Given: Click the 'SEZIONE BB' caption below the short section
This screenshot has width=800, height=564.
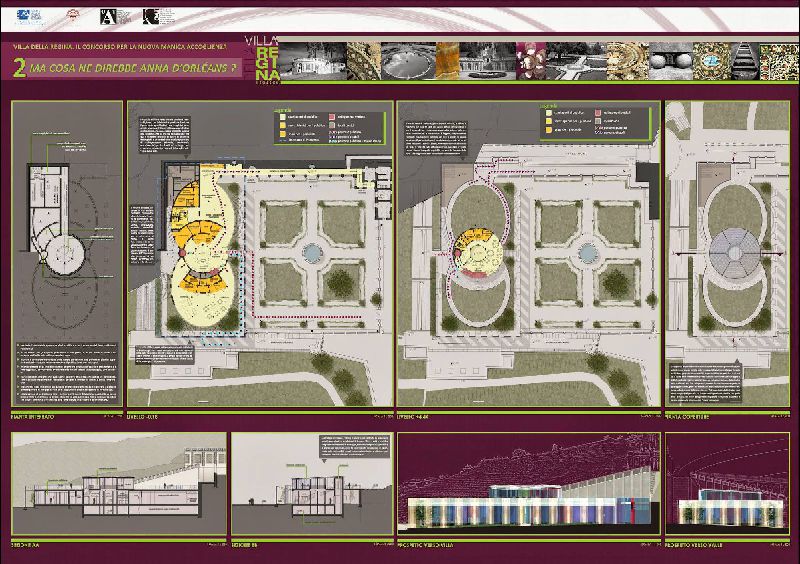Looking at the screenshot, I should click(x=244, y=545).
